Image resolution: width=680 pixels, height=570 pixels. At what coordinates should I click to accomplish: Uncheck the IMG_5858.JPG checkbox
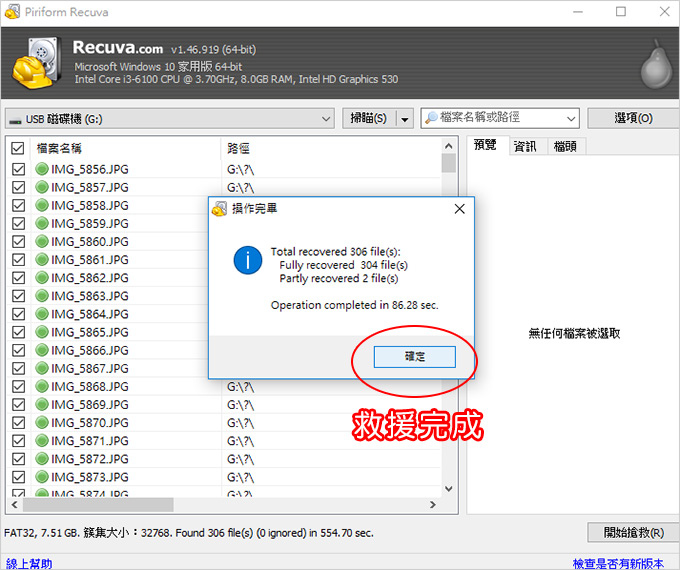tap(18, 205)
